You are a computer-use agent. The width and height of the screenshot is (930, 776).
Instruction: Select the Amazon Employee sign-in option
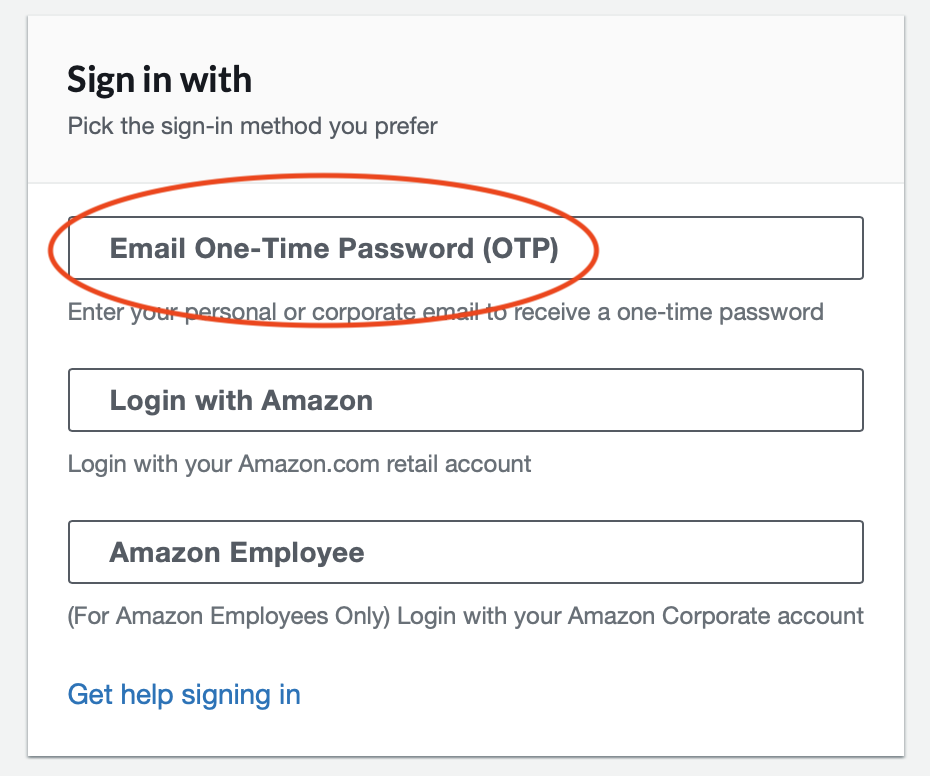pyautogui.click(x=465, y=552)
